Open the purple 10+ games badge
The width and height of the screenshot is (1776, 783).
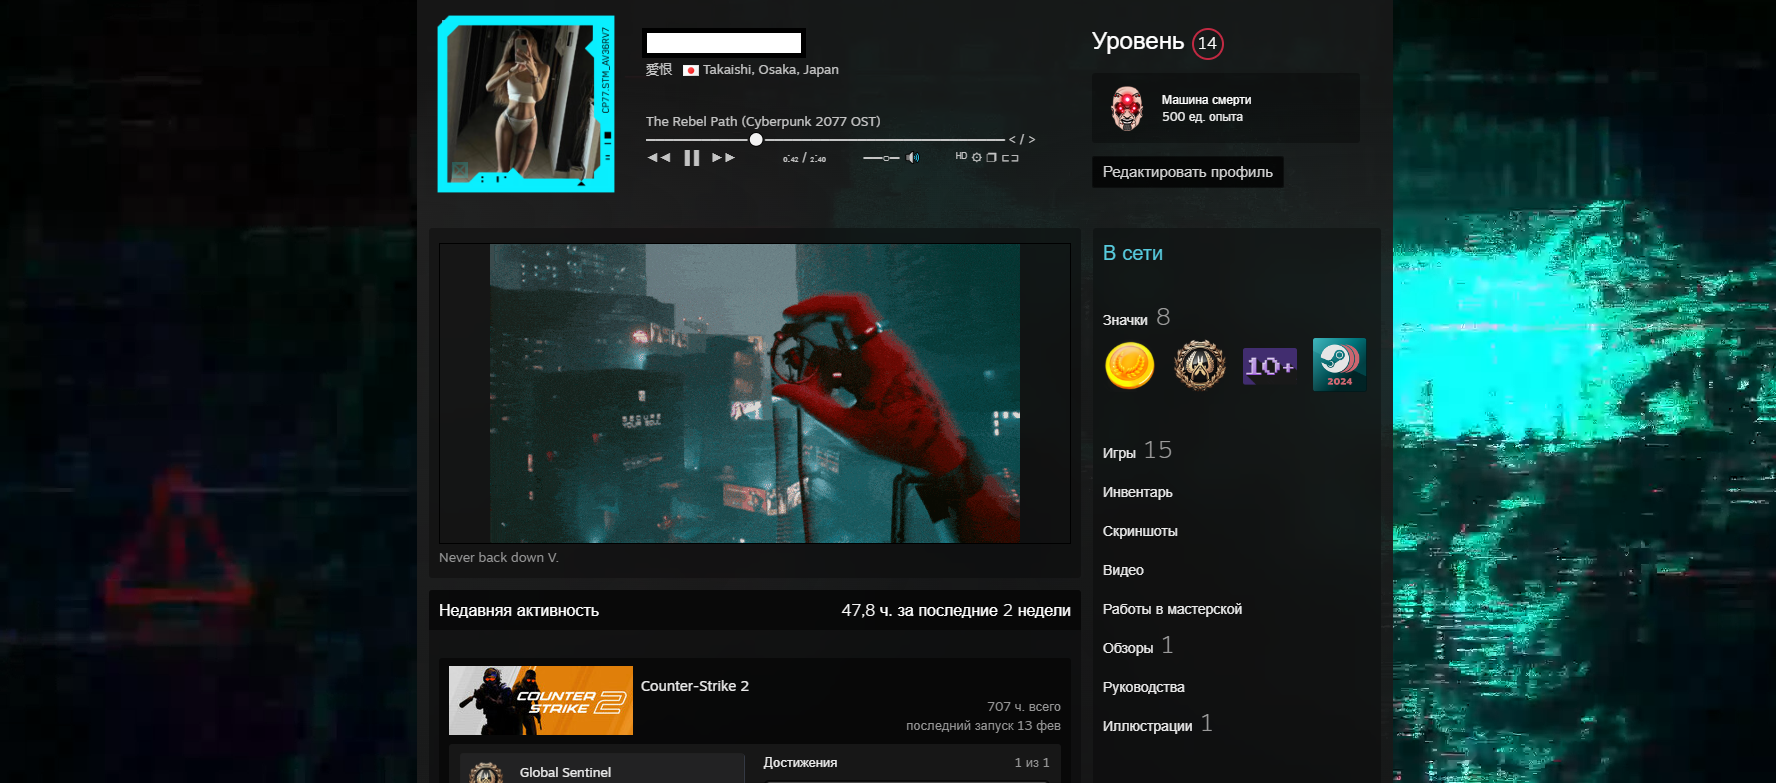pyautogui.click(x=1270, y=365)
